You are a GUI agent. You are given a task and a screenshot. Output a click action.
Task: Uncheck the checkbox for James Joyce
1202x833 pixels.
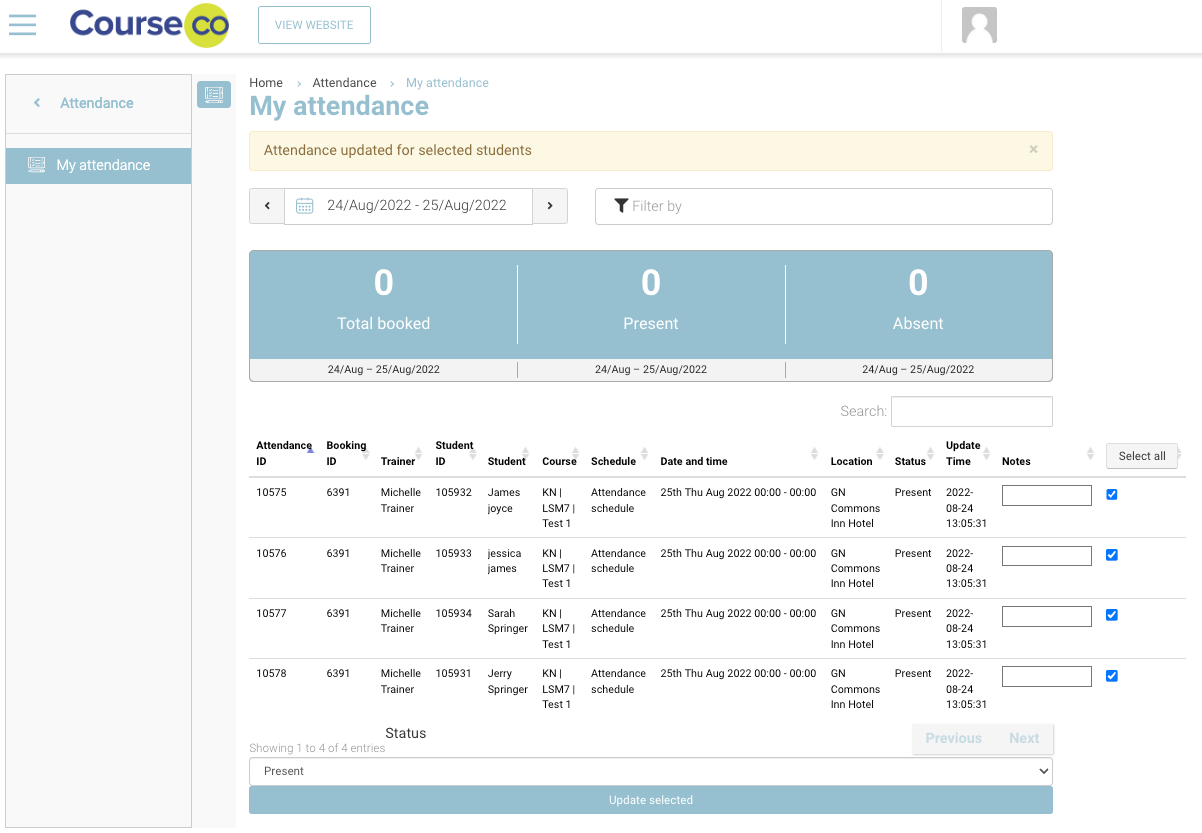pyautogui.click(x=1112, y=494)
